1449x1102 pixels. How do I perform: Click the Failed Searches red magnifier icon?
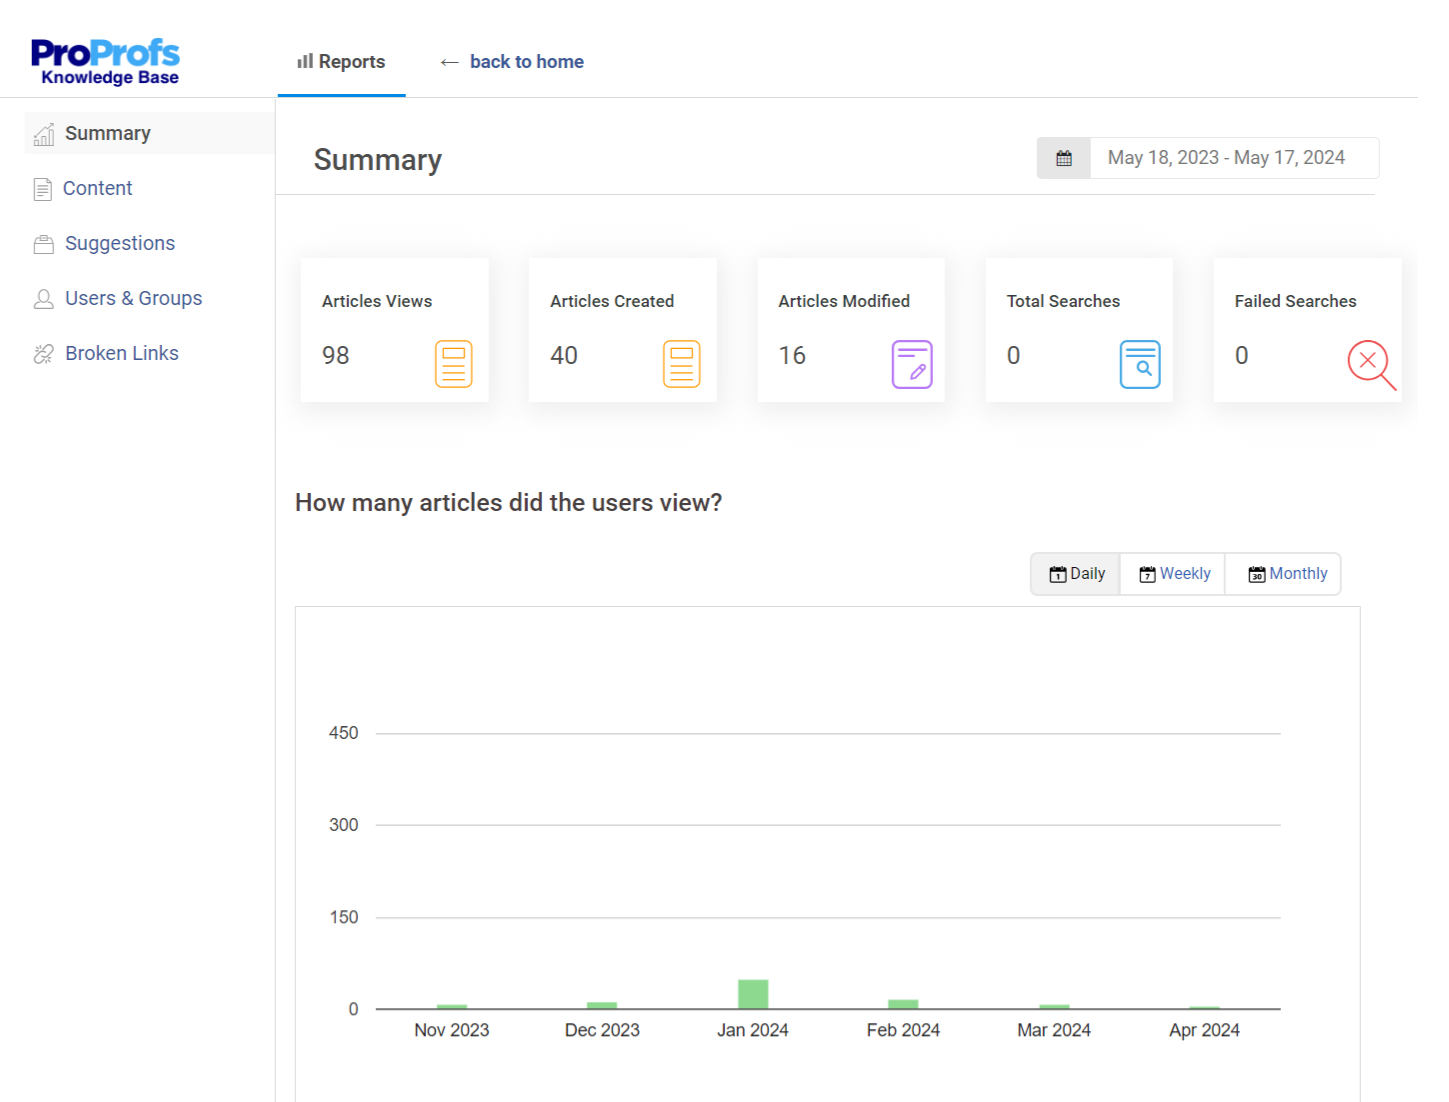pos(1371,365)
